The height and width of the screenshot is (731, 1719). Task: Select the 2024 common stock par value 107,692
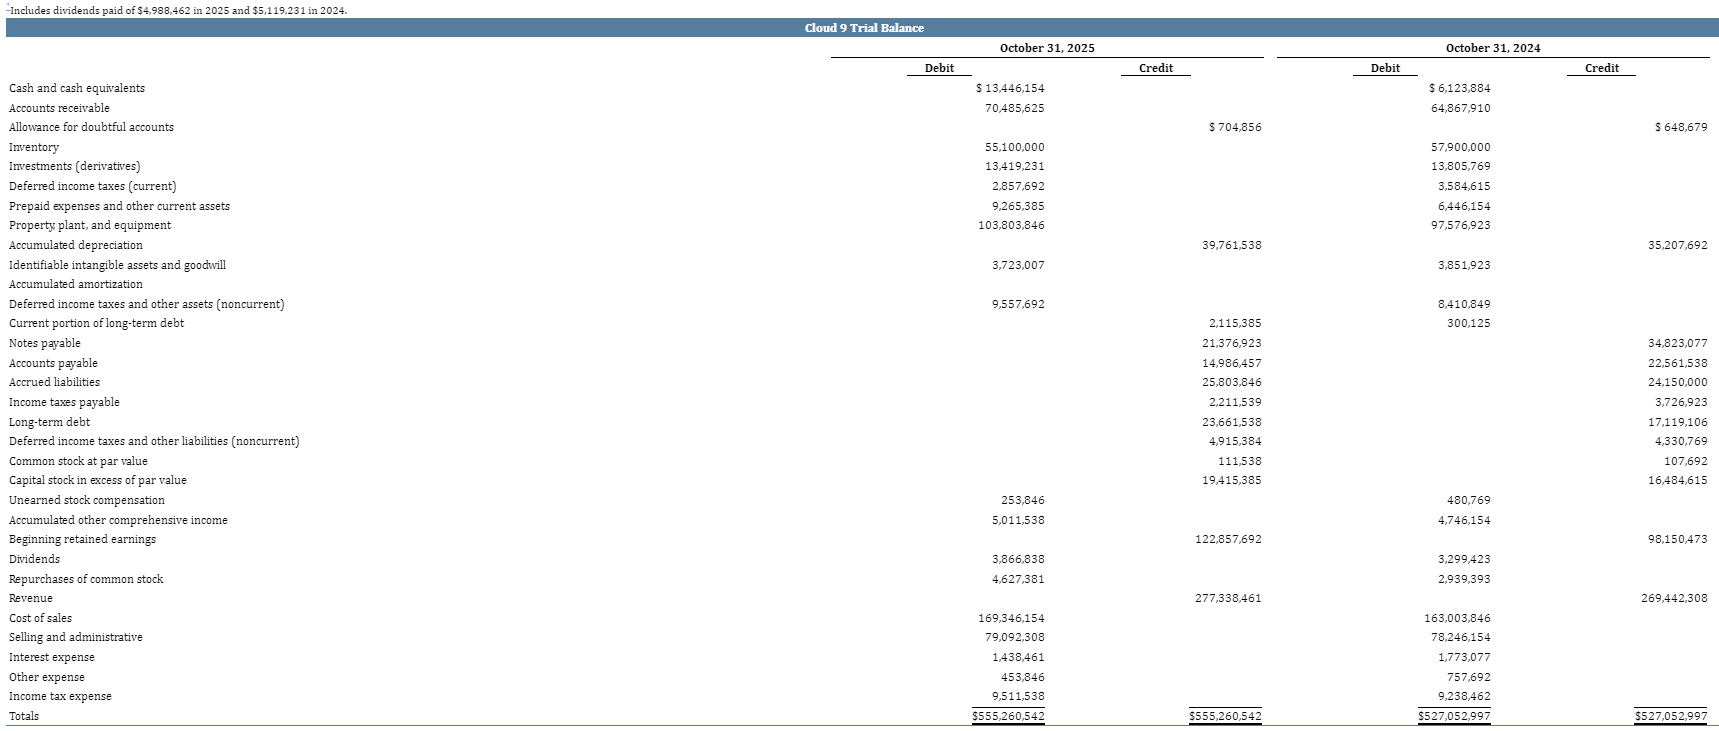click(x=1686, y=461)
